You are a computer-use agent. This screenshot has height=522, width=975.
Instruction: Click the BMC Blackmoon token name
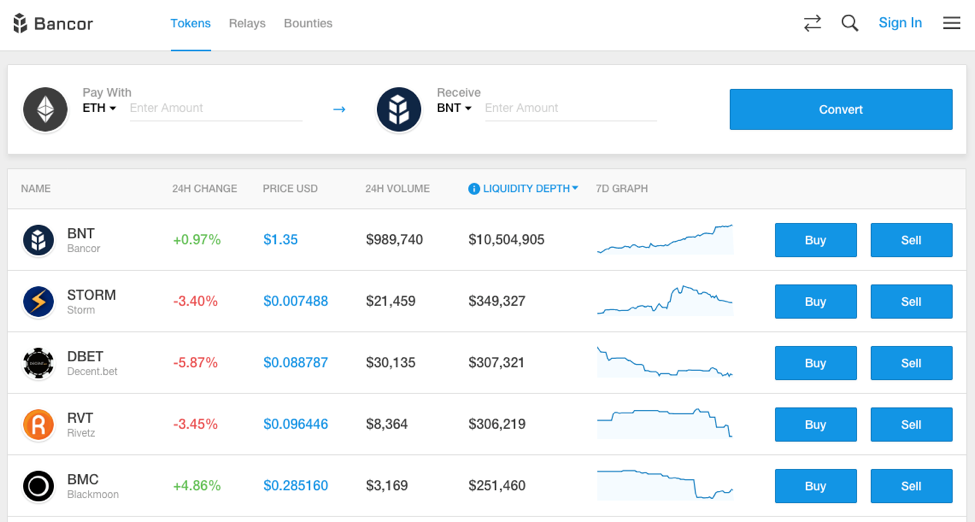tap(93, 487)
